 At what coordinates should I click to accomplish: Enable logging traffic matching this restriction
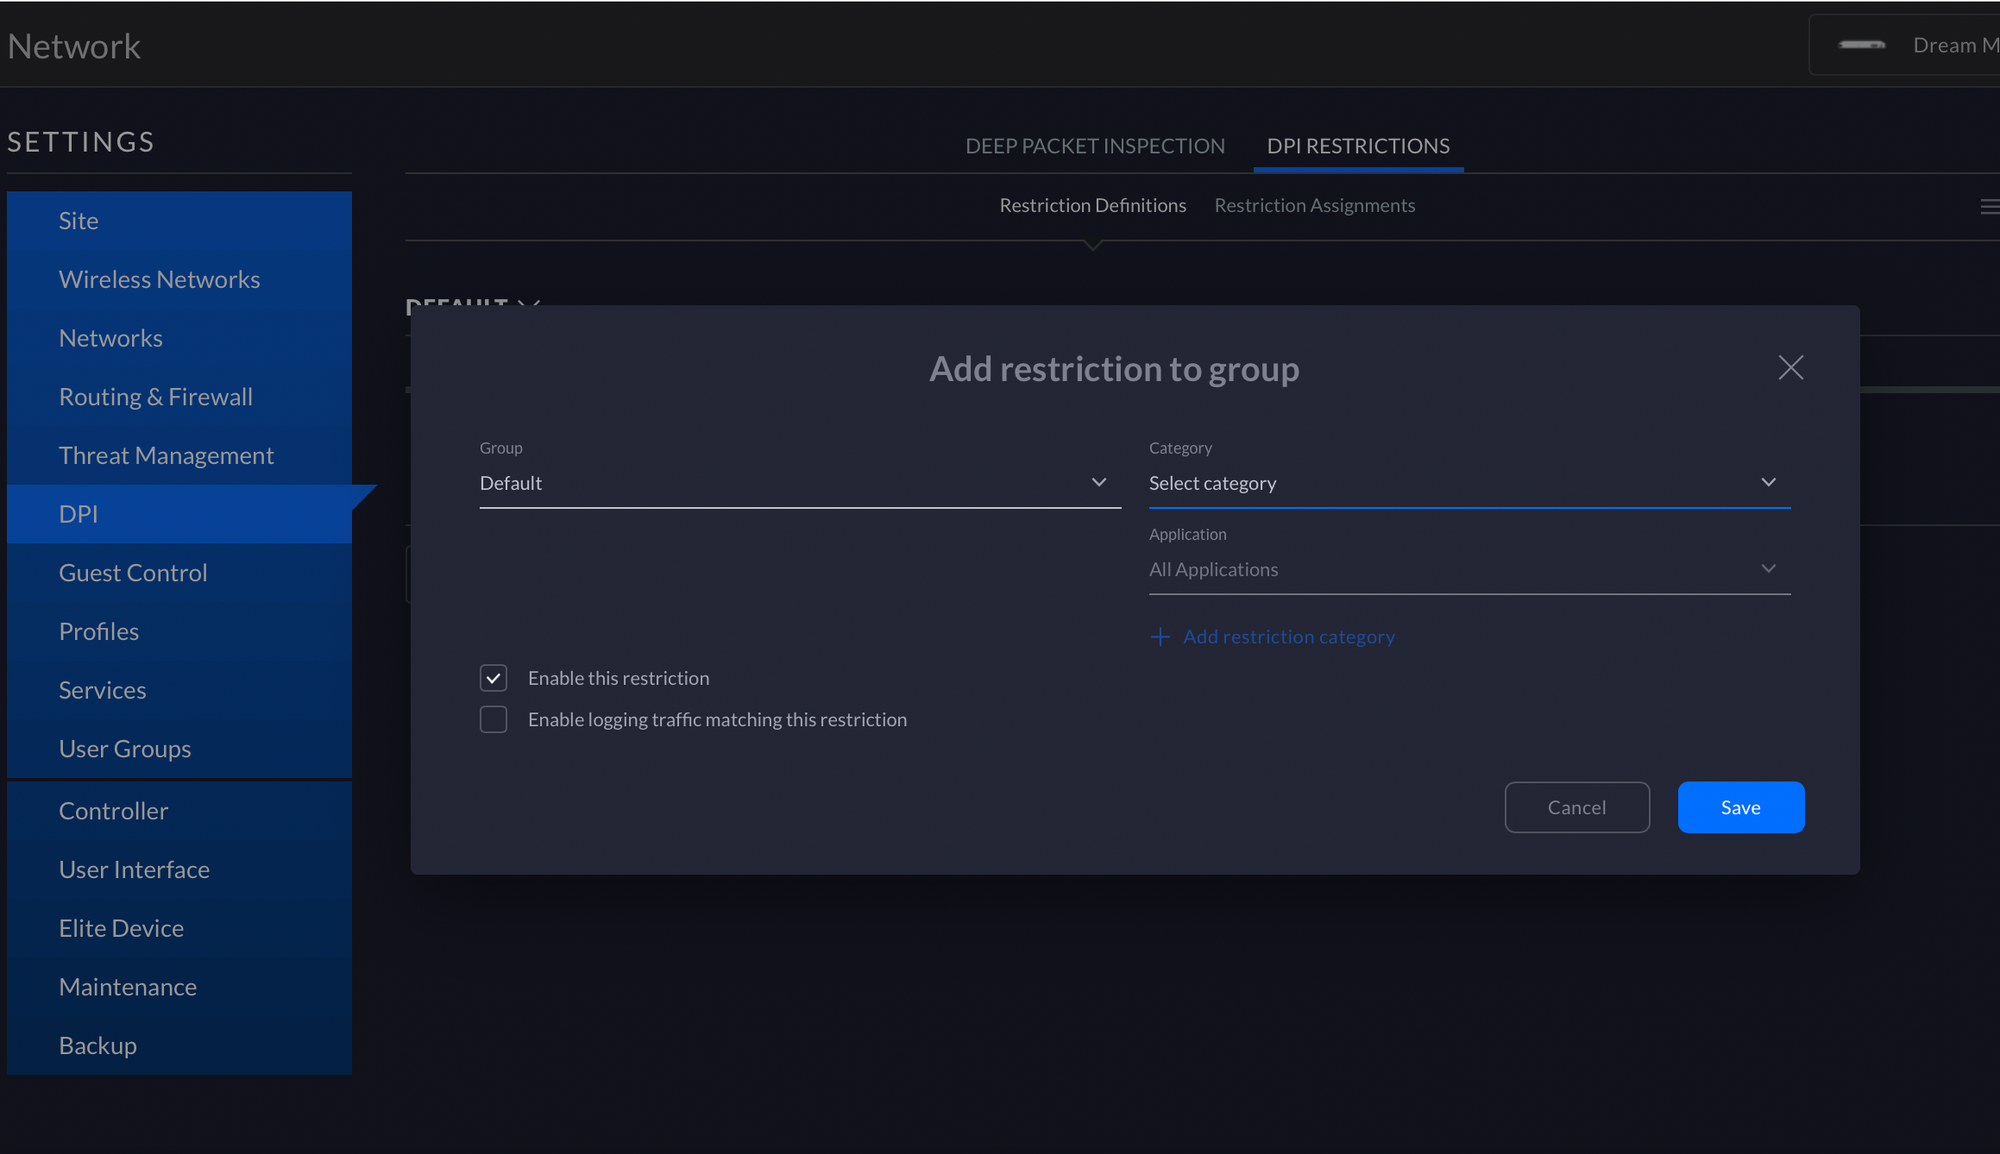point(494,720)
